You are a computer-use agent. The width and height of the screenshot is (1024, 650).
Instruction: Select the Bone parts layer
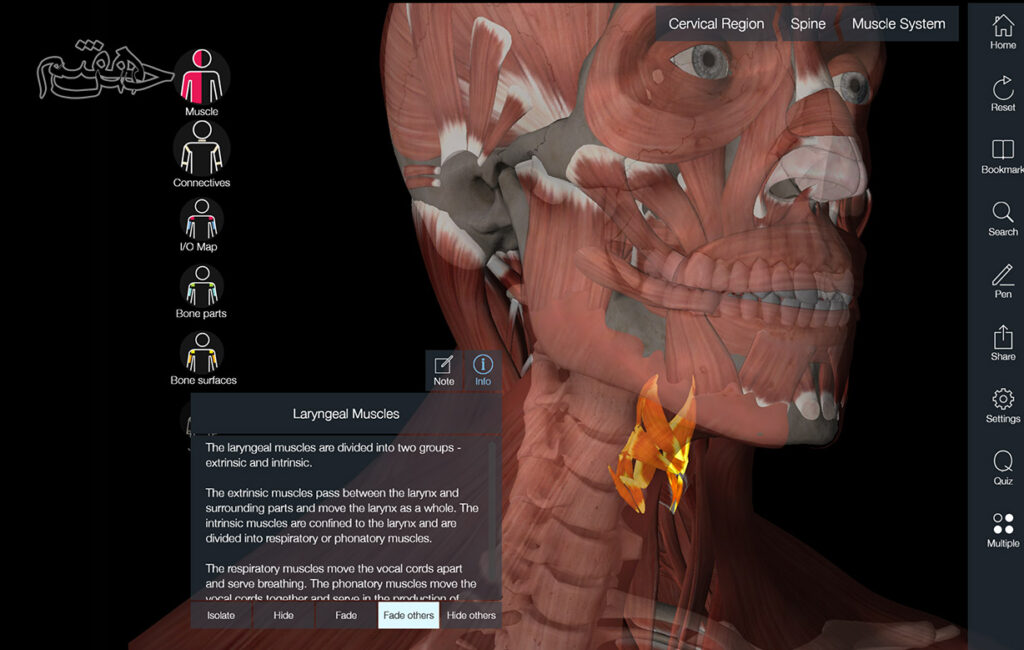[201, 285]
